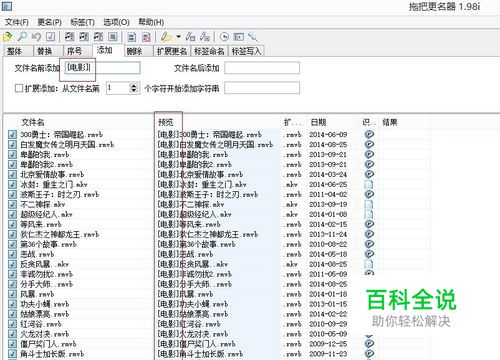Click the 文件名后添加 input field

click(262, 68)
